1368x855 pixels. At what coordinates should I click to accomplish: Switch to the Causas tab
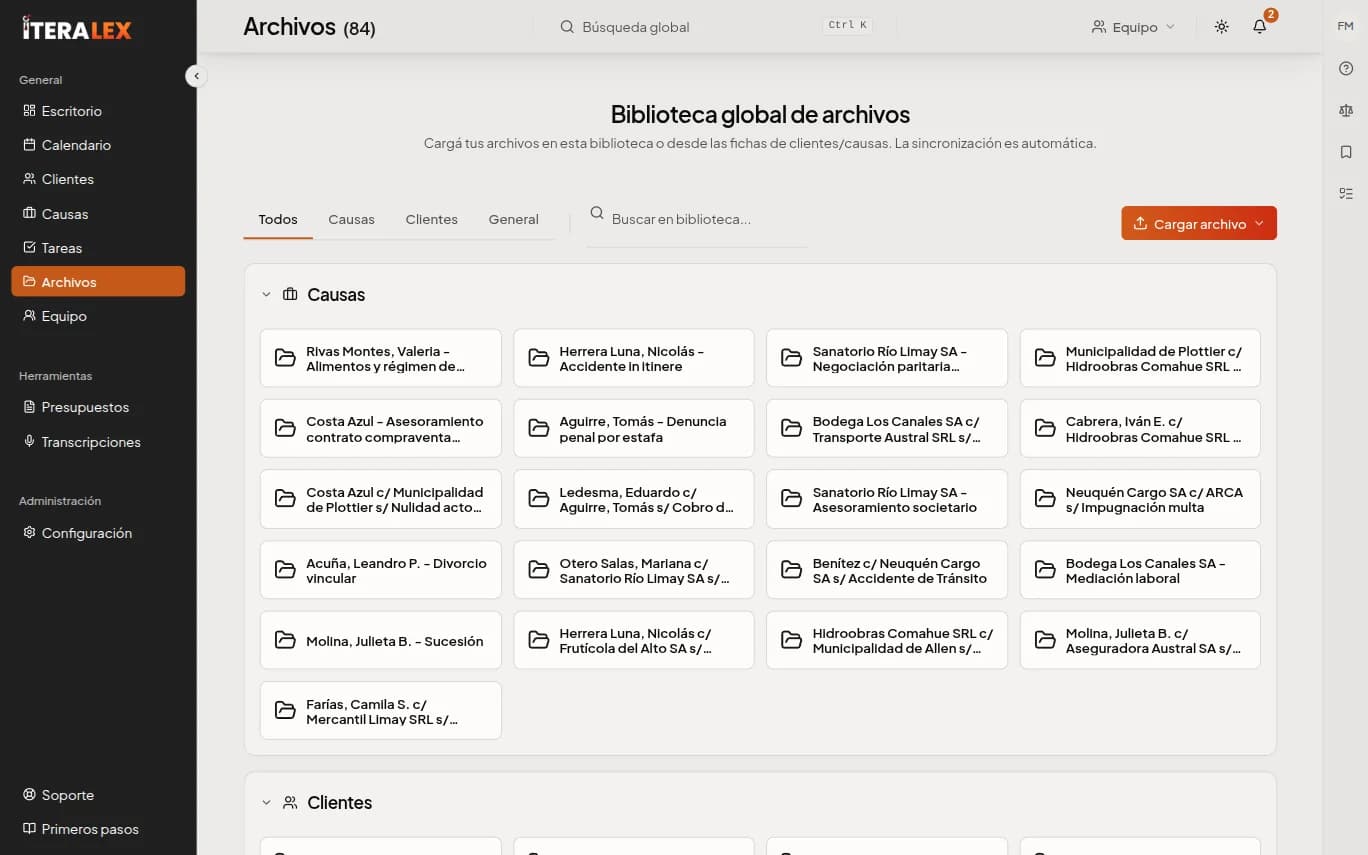click(351, 219)
